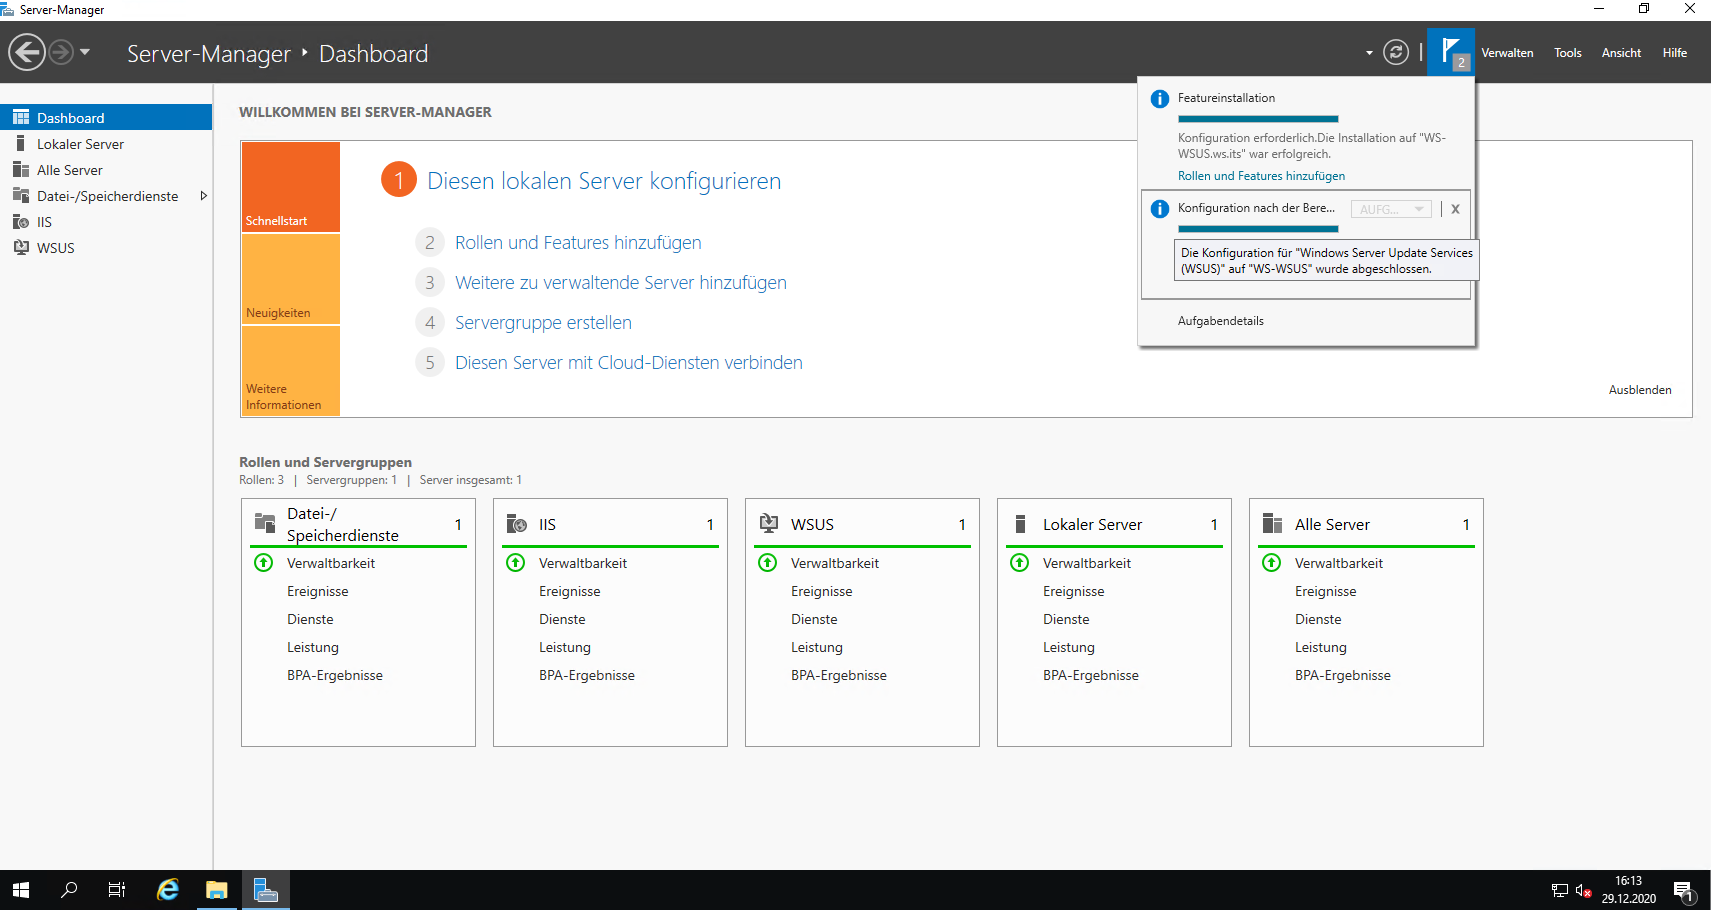Open the Ansicht menu

point(1621,53)
